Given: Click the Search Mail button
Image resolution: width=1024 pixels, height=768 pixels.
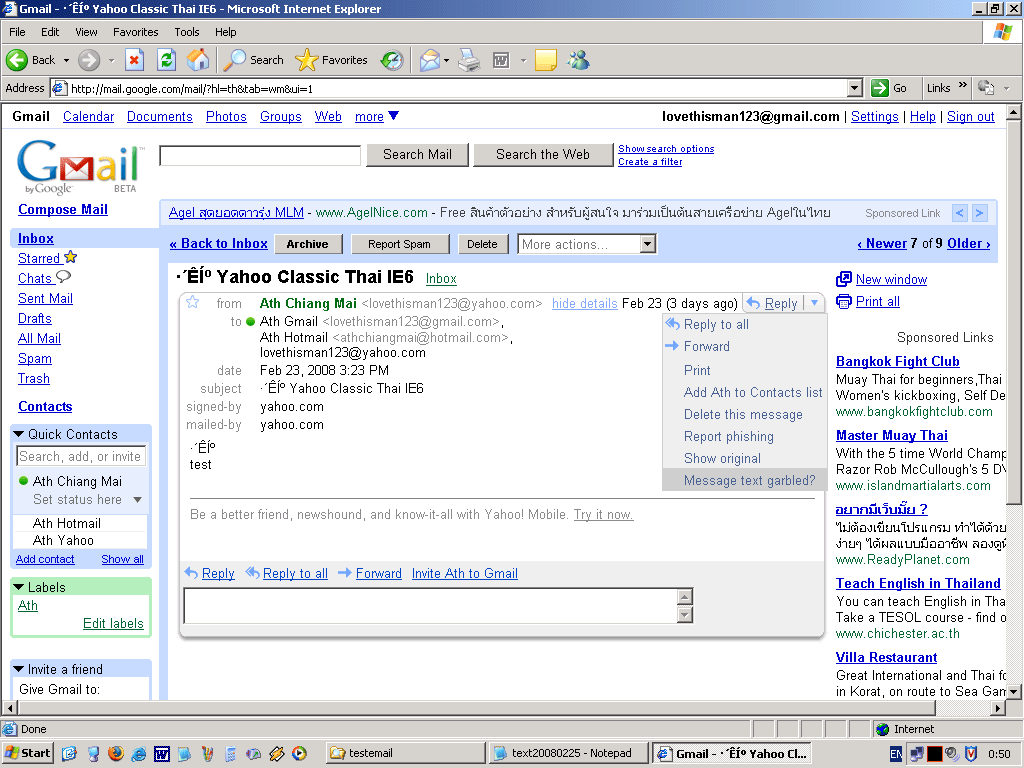Looking at the screenshot, I should pos(417,155).
